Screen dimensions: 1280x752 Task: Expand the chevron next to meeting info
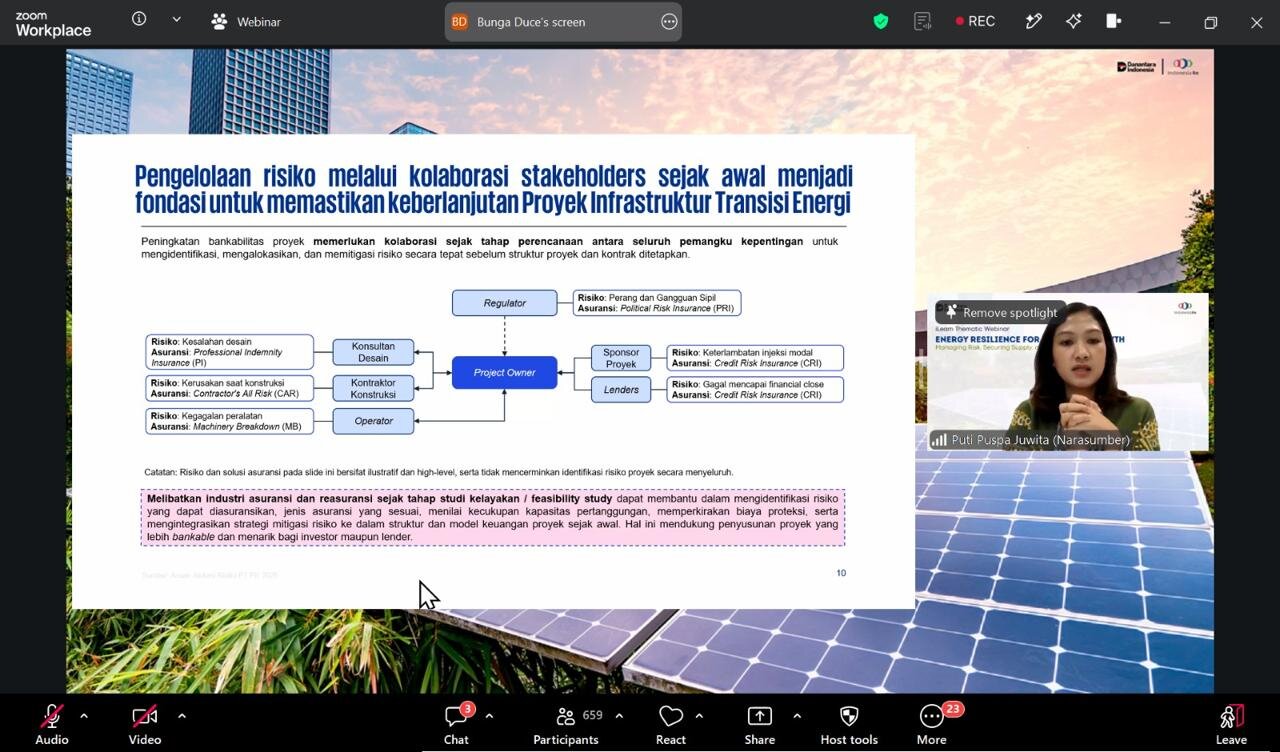pos(177,19)
